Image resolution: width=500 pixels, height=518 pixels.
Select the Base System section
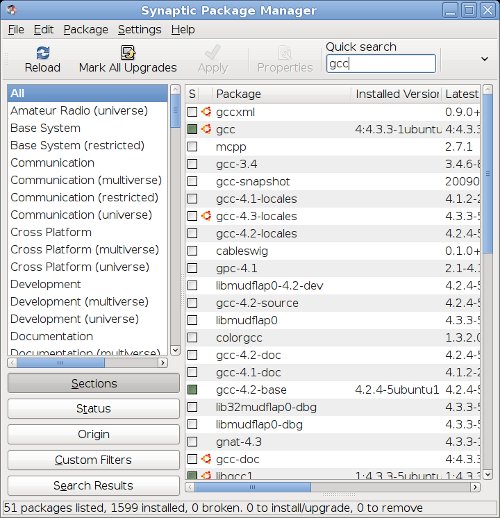(x=87, y=128)
